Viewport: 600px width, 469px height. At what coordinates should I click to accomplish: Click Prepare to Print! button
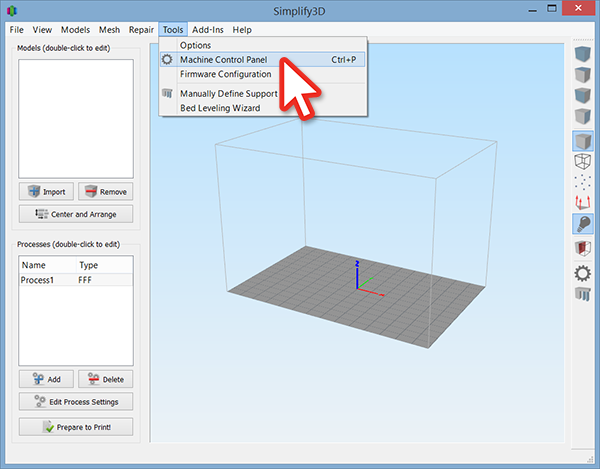[76, 427]
